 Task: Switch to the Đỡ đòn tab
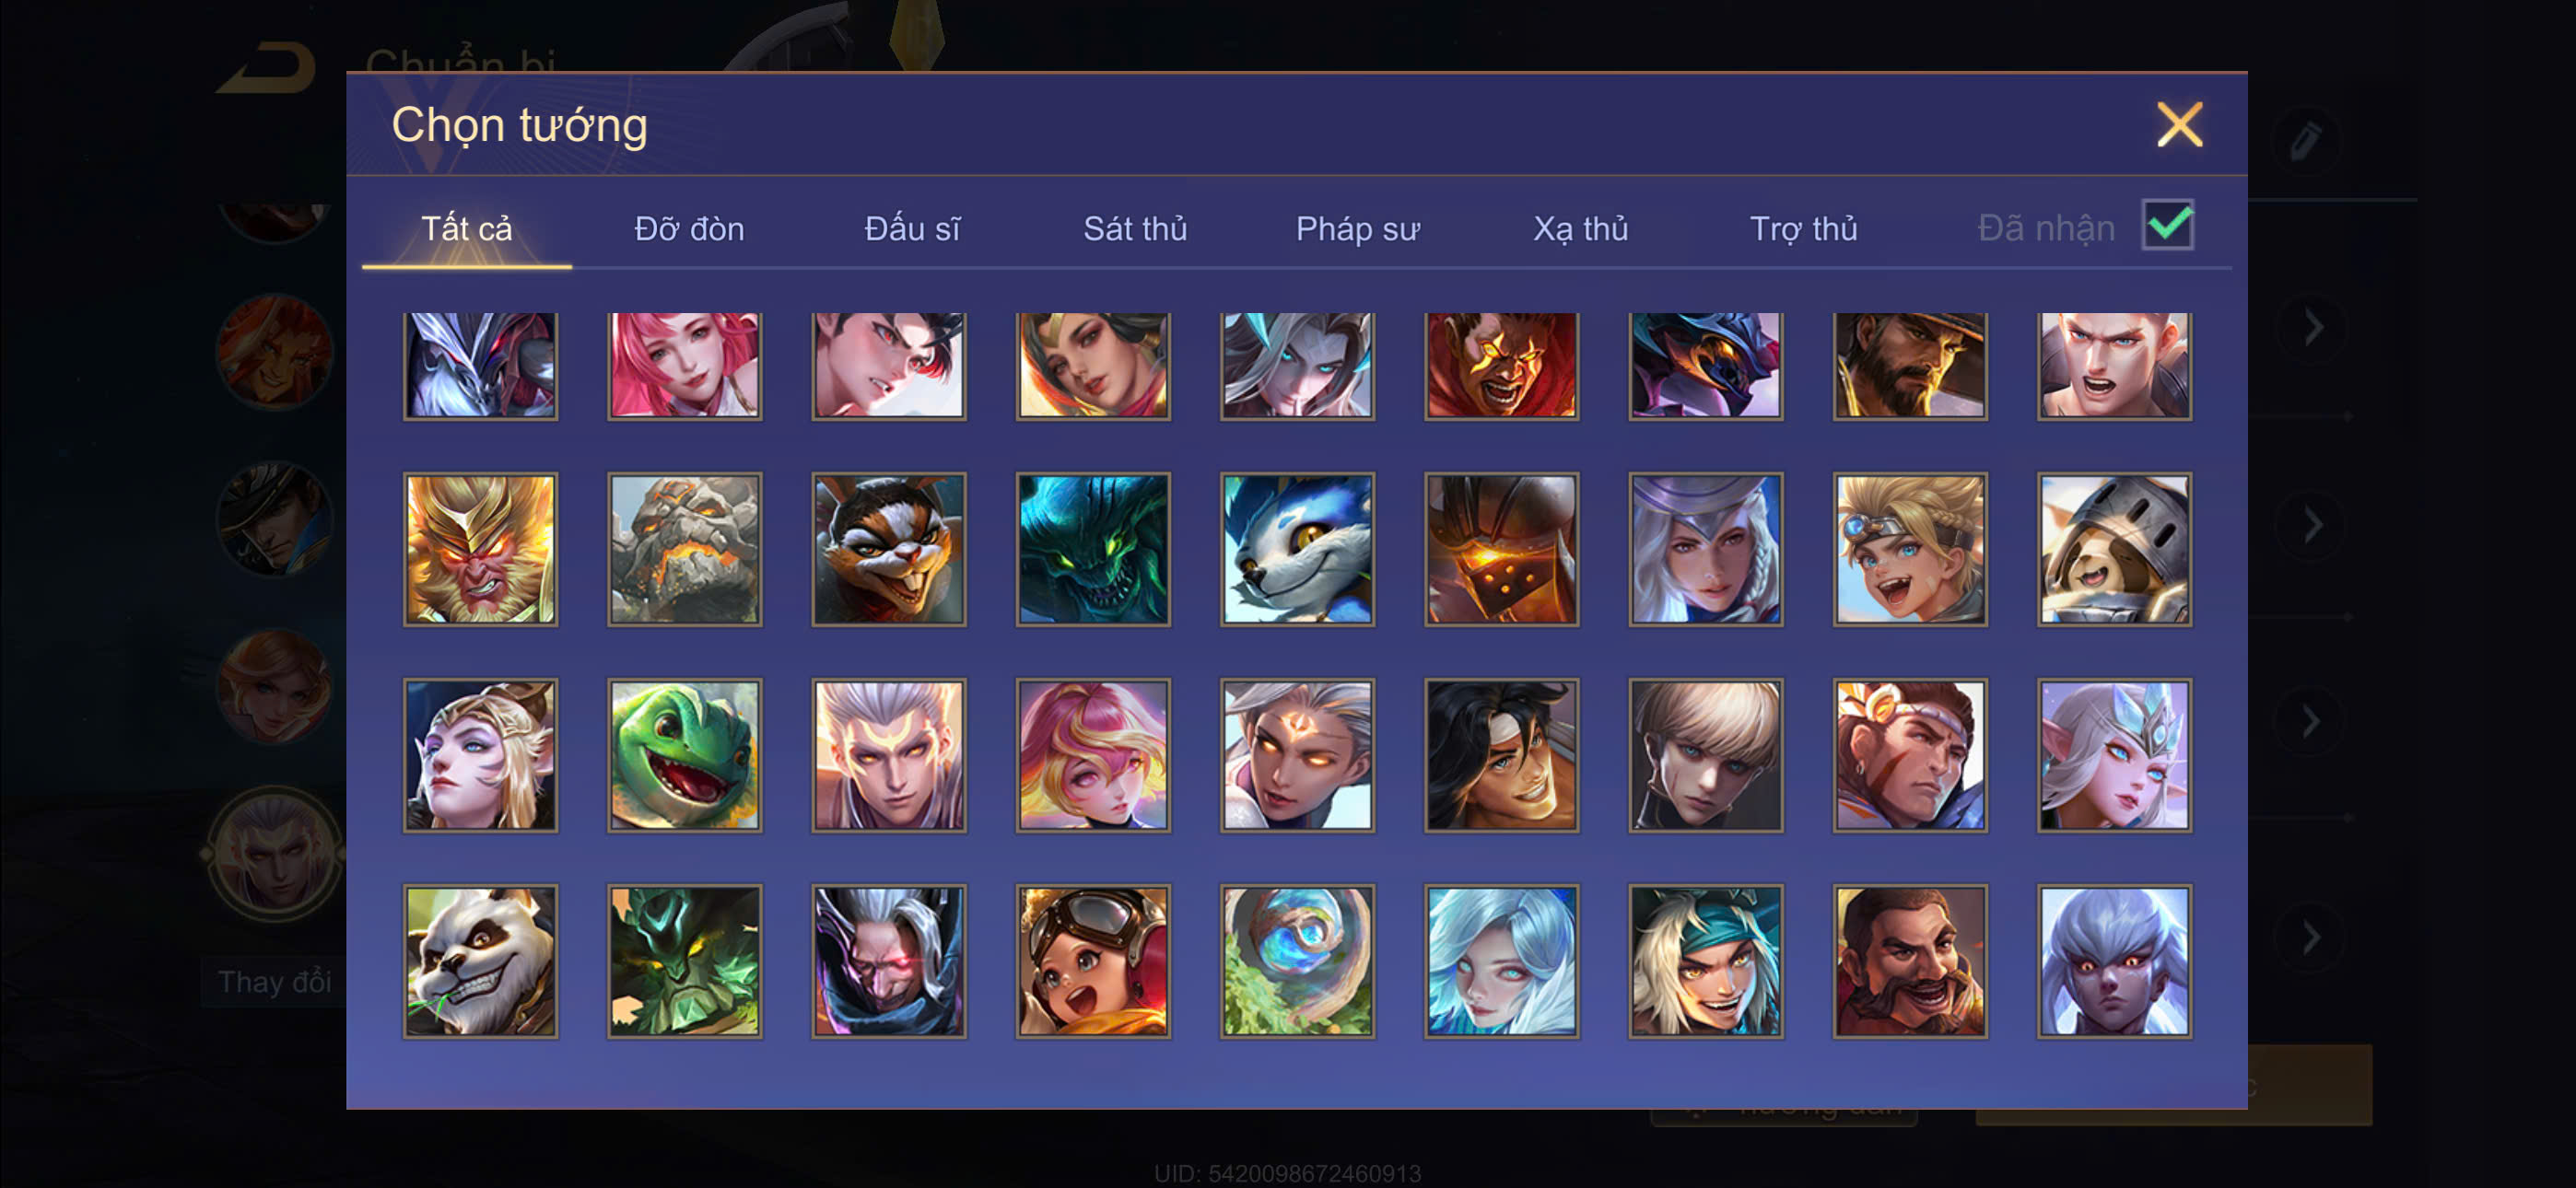click(x=689, y=229)
